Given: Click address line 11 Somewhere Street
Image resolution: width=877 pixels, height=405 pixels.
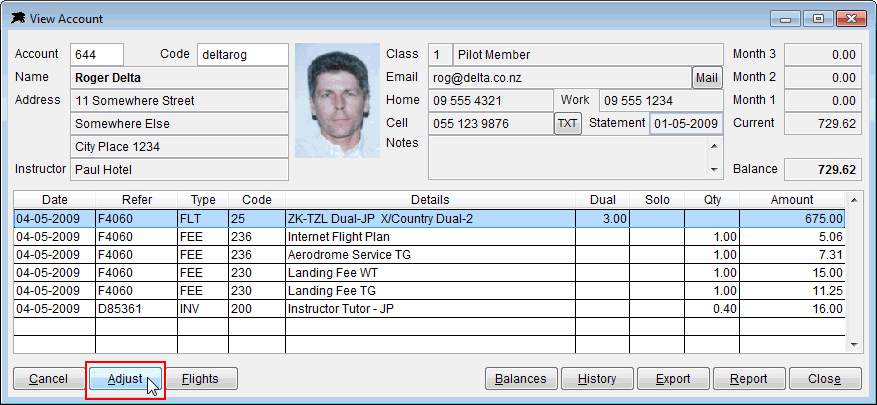Looking at the screenshot, I should click(180, 101).
